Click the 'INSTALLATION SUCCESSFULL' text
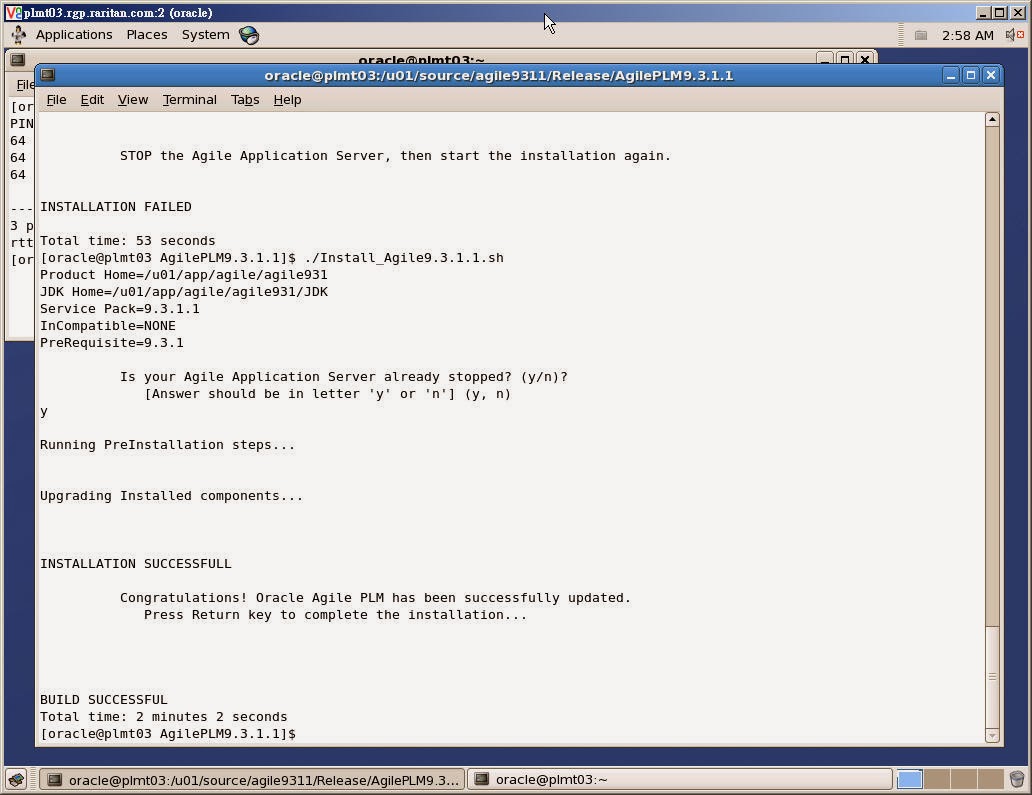1032x795 pixels. coord(136,564)
